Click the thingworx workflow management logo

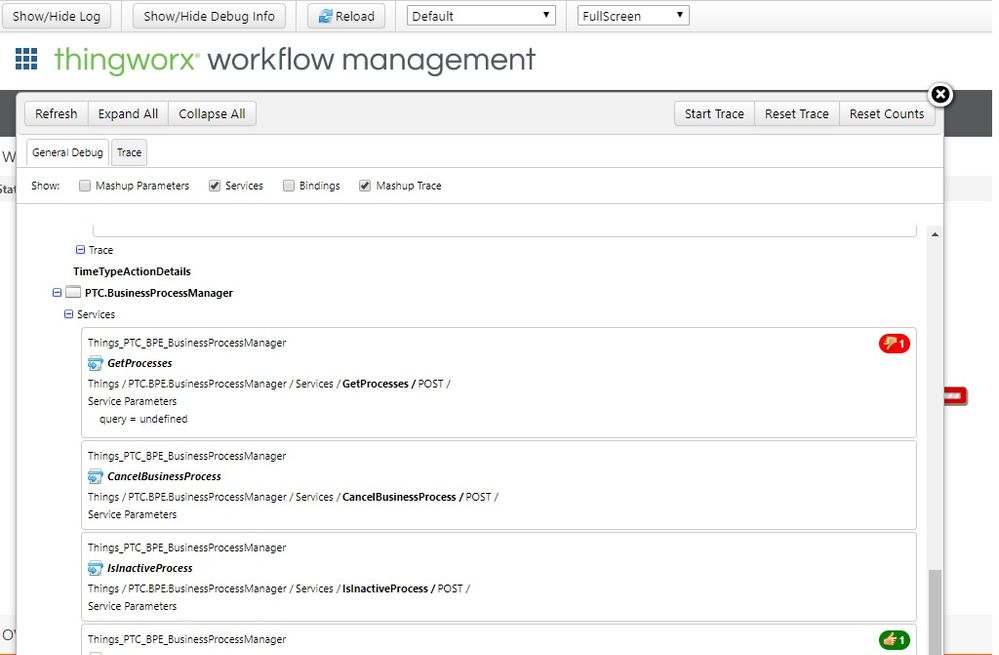(294, 60)
